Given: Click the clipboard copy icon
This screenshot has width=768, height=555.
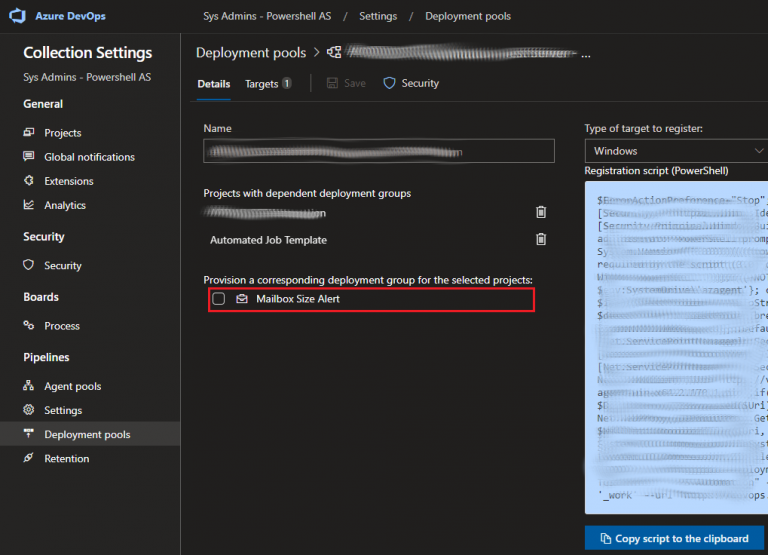Looking at the screenshot, I should 605,538.
